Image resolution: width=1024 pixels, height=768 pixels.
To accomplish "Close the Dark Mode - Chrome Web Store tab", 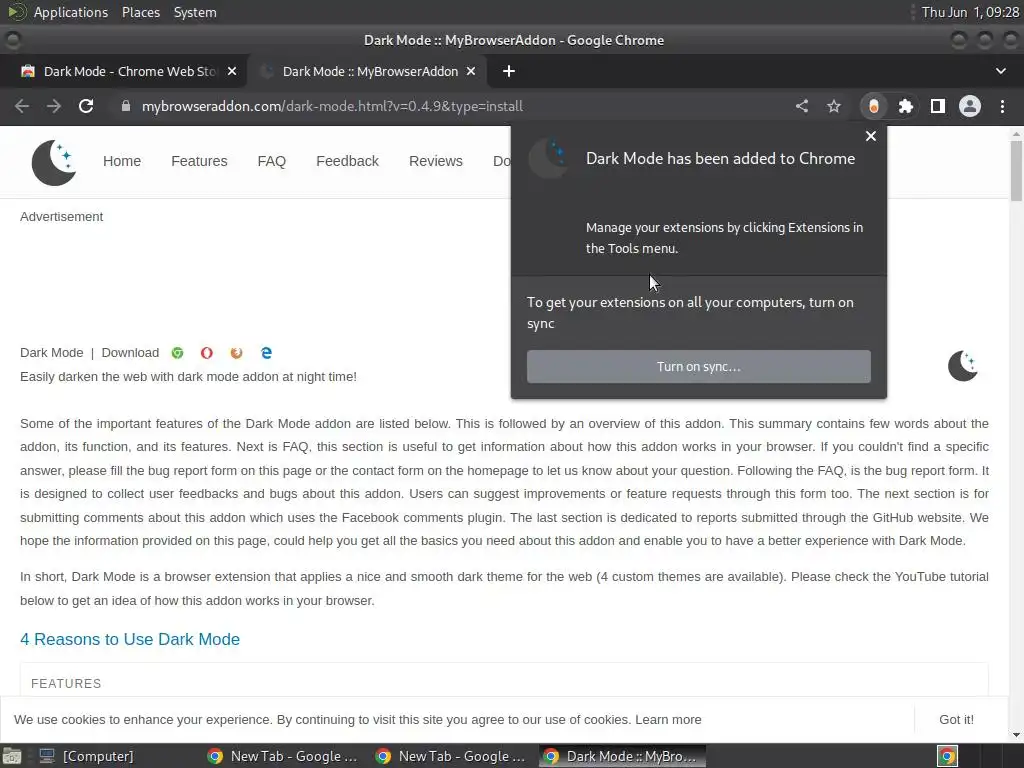I will [x=232, y=71].
